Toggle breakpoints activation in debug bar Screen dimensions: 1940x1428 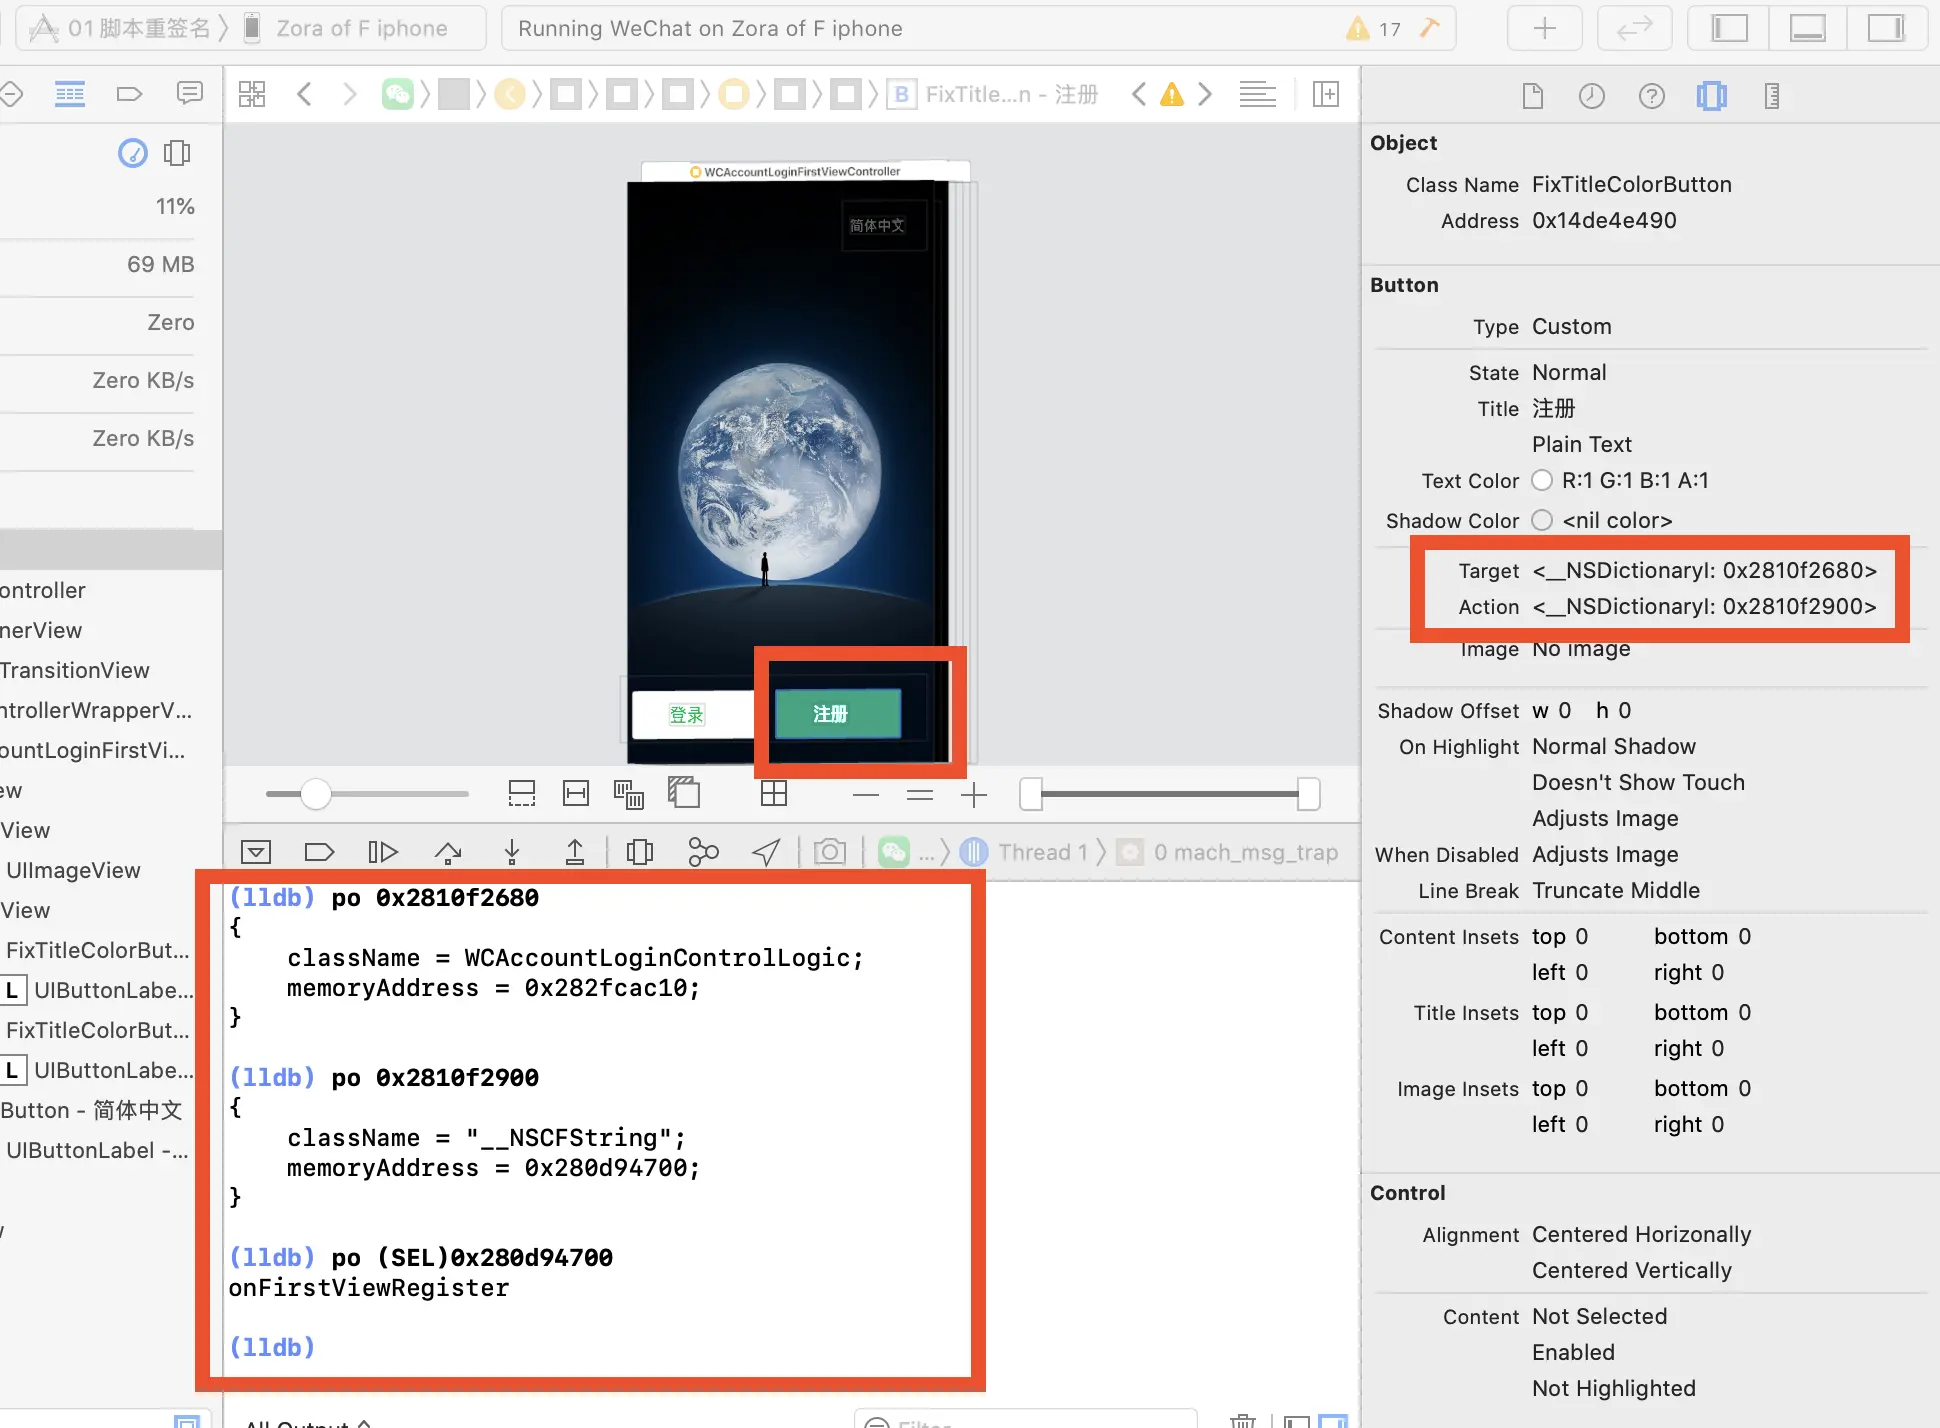click(319, 852)
